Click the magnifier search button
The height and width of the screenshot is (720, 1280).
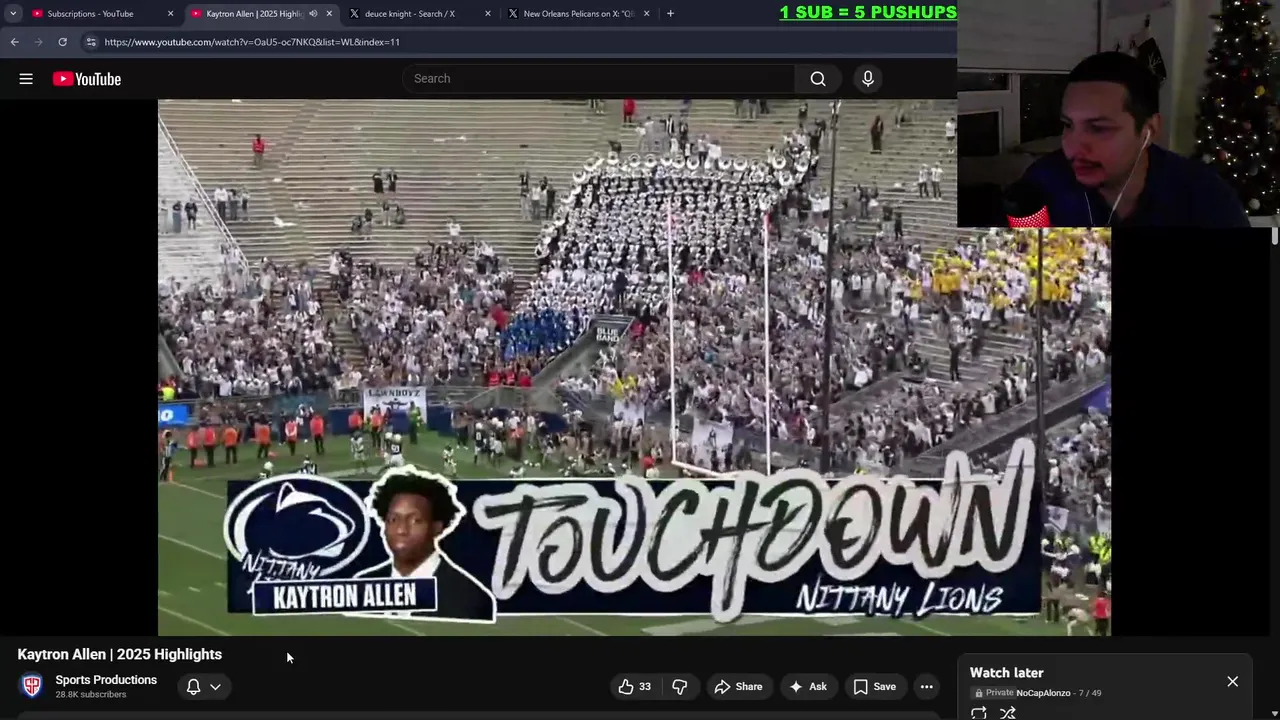(x=818, y=79)
